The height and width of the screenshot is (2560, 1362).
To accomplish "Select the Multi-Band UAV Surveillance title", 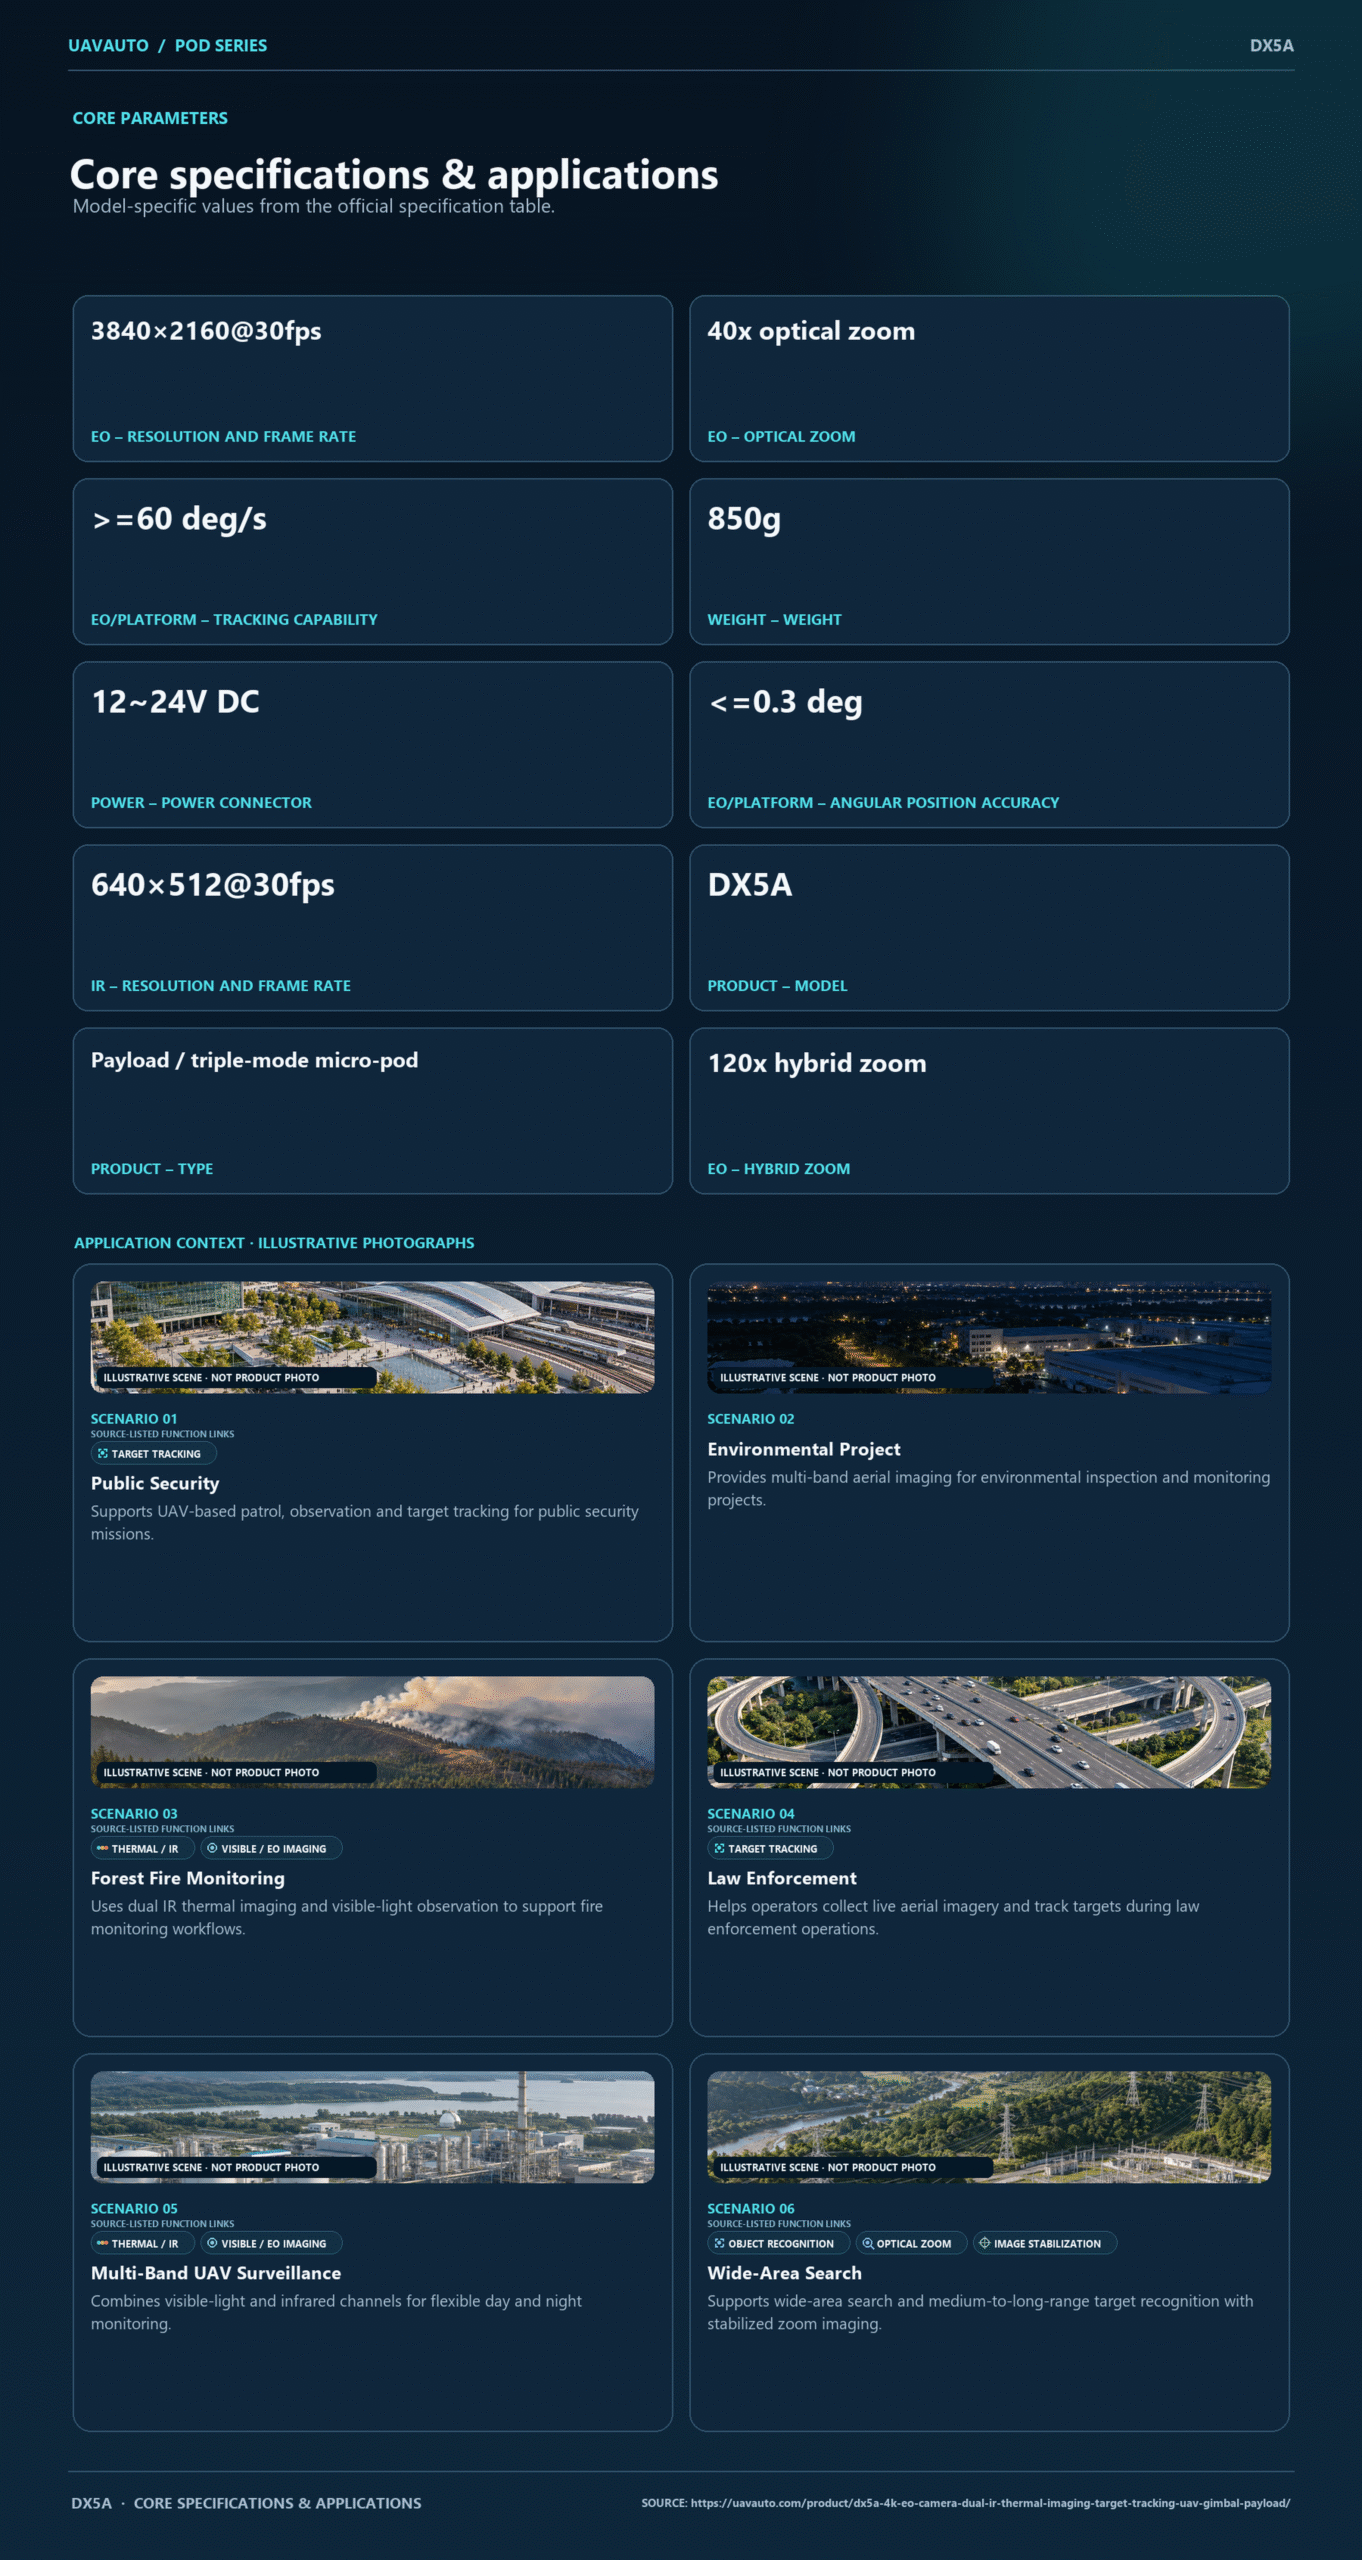I will click(216, 2274).
